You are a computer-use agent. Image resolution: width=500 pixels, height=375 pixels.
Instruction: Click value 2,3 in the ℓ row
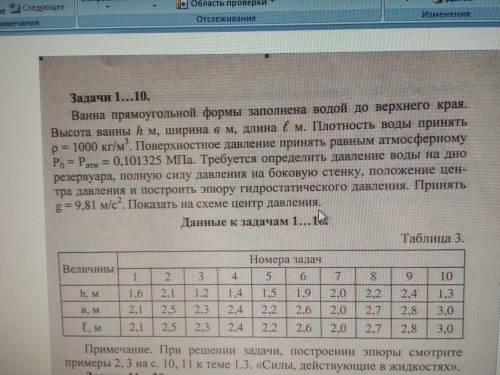click(x=202, y=327)
